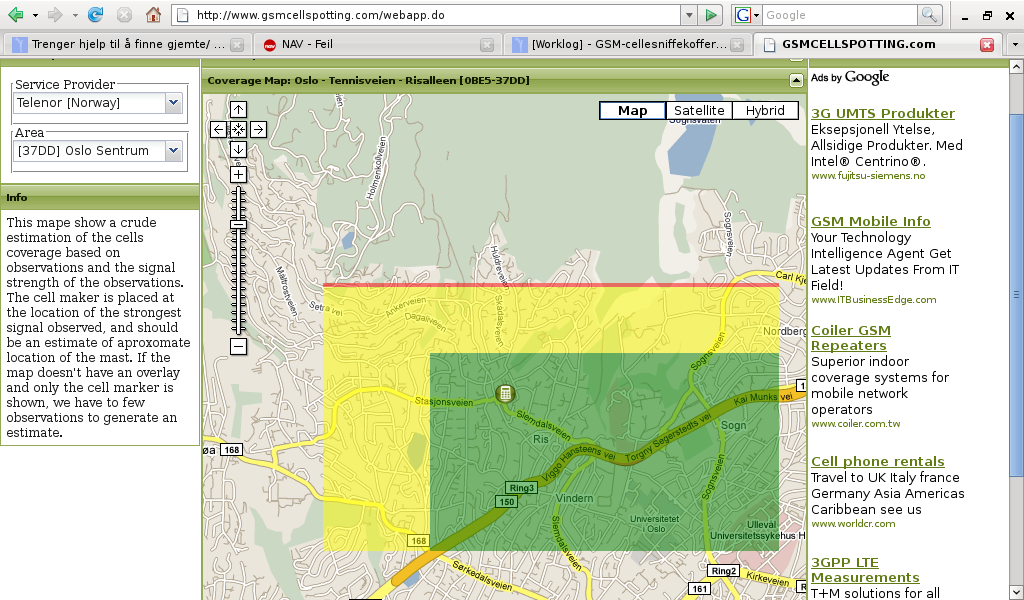Screen dimensions: 1024x600
Task: Open Coiler GSM Repeaters ad link
Action: (850, 338)
